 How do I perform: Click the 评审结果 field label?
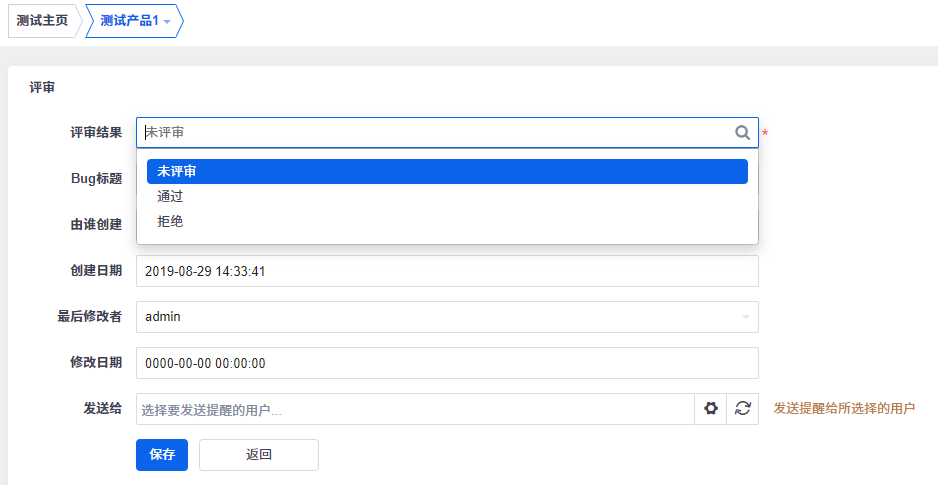click(96, 132)
